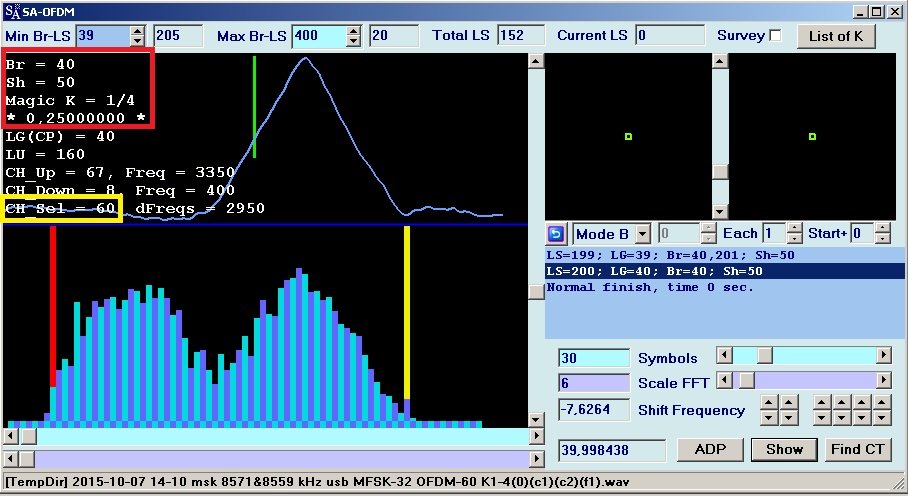Click the thumb of the constellation panels scrollbar
The width and height of the screenshot is (908, 496).
pyautogui.click(x=720, y=172)
